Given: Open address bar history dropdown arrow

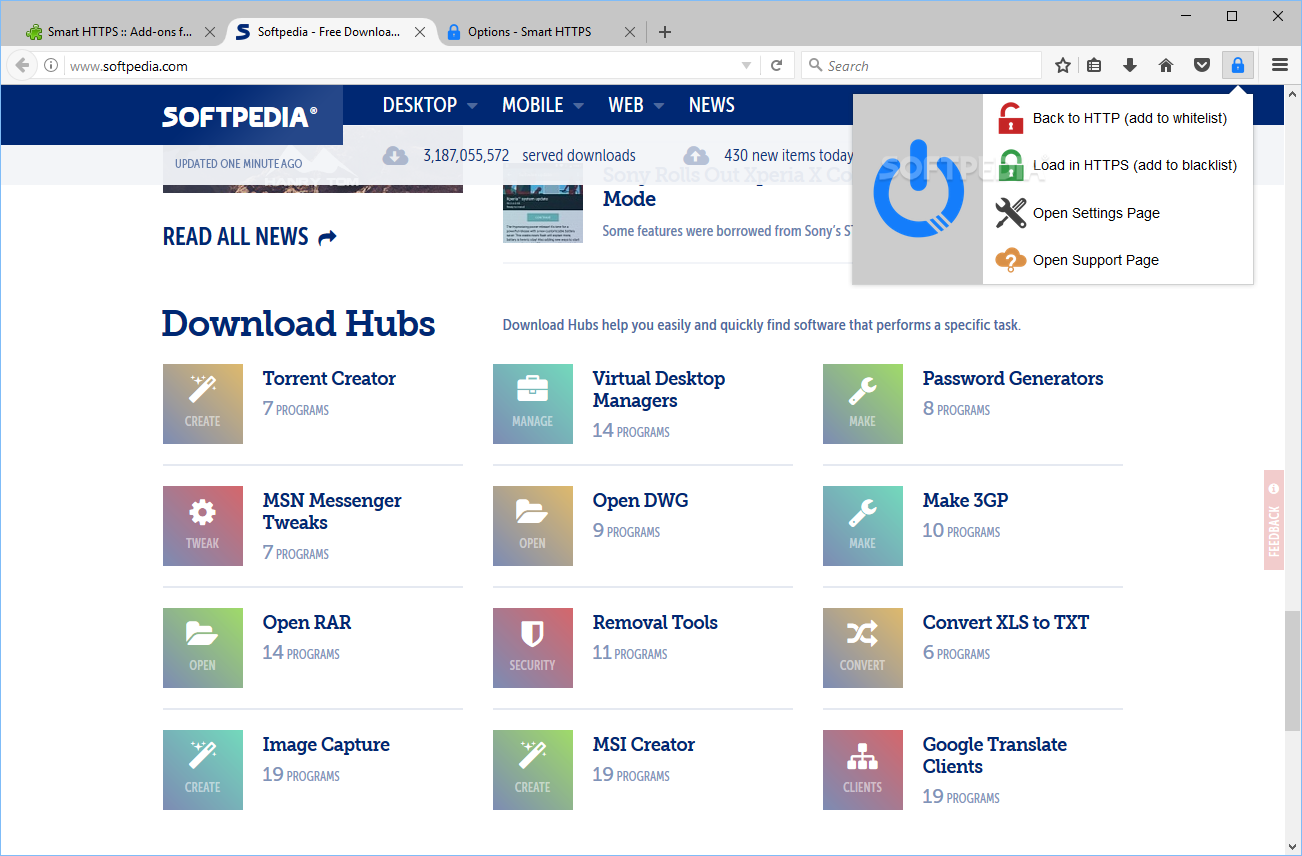Looking at the screenshot, I should [746, 66].
